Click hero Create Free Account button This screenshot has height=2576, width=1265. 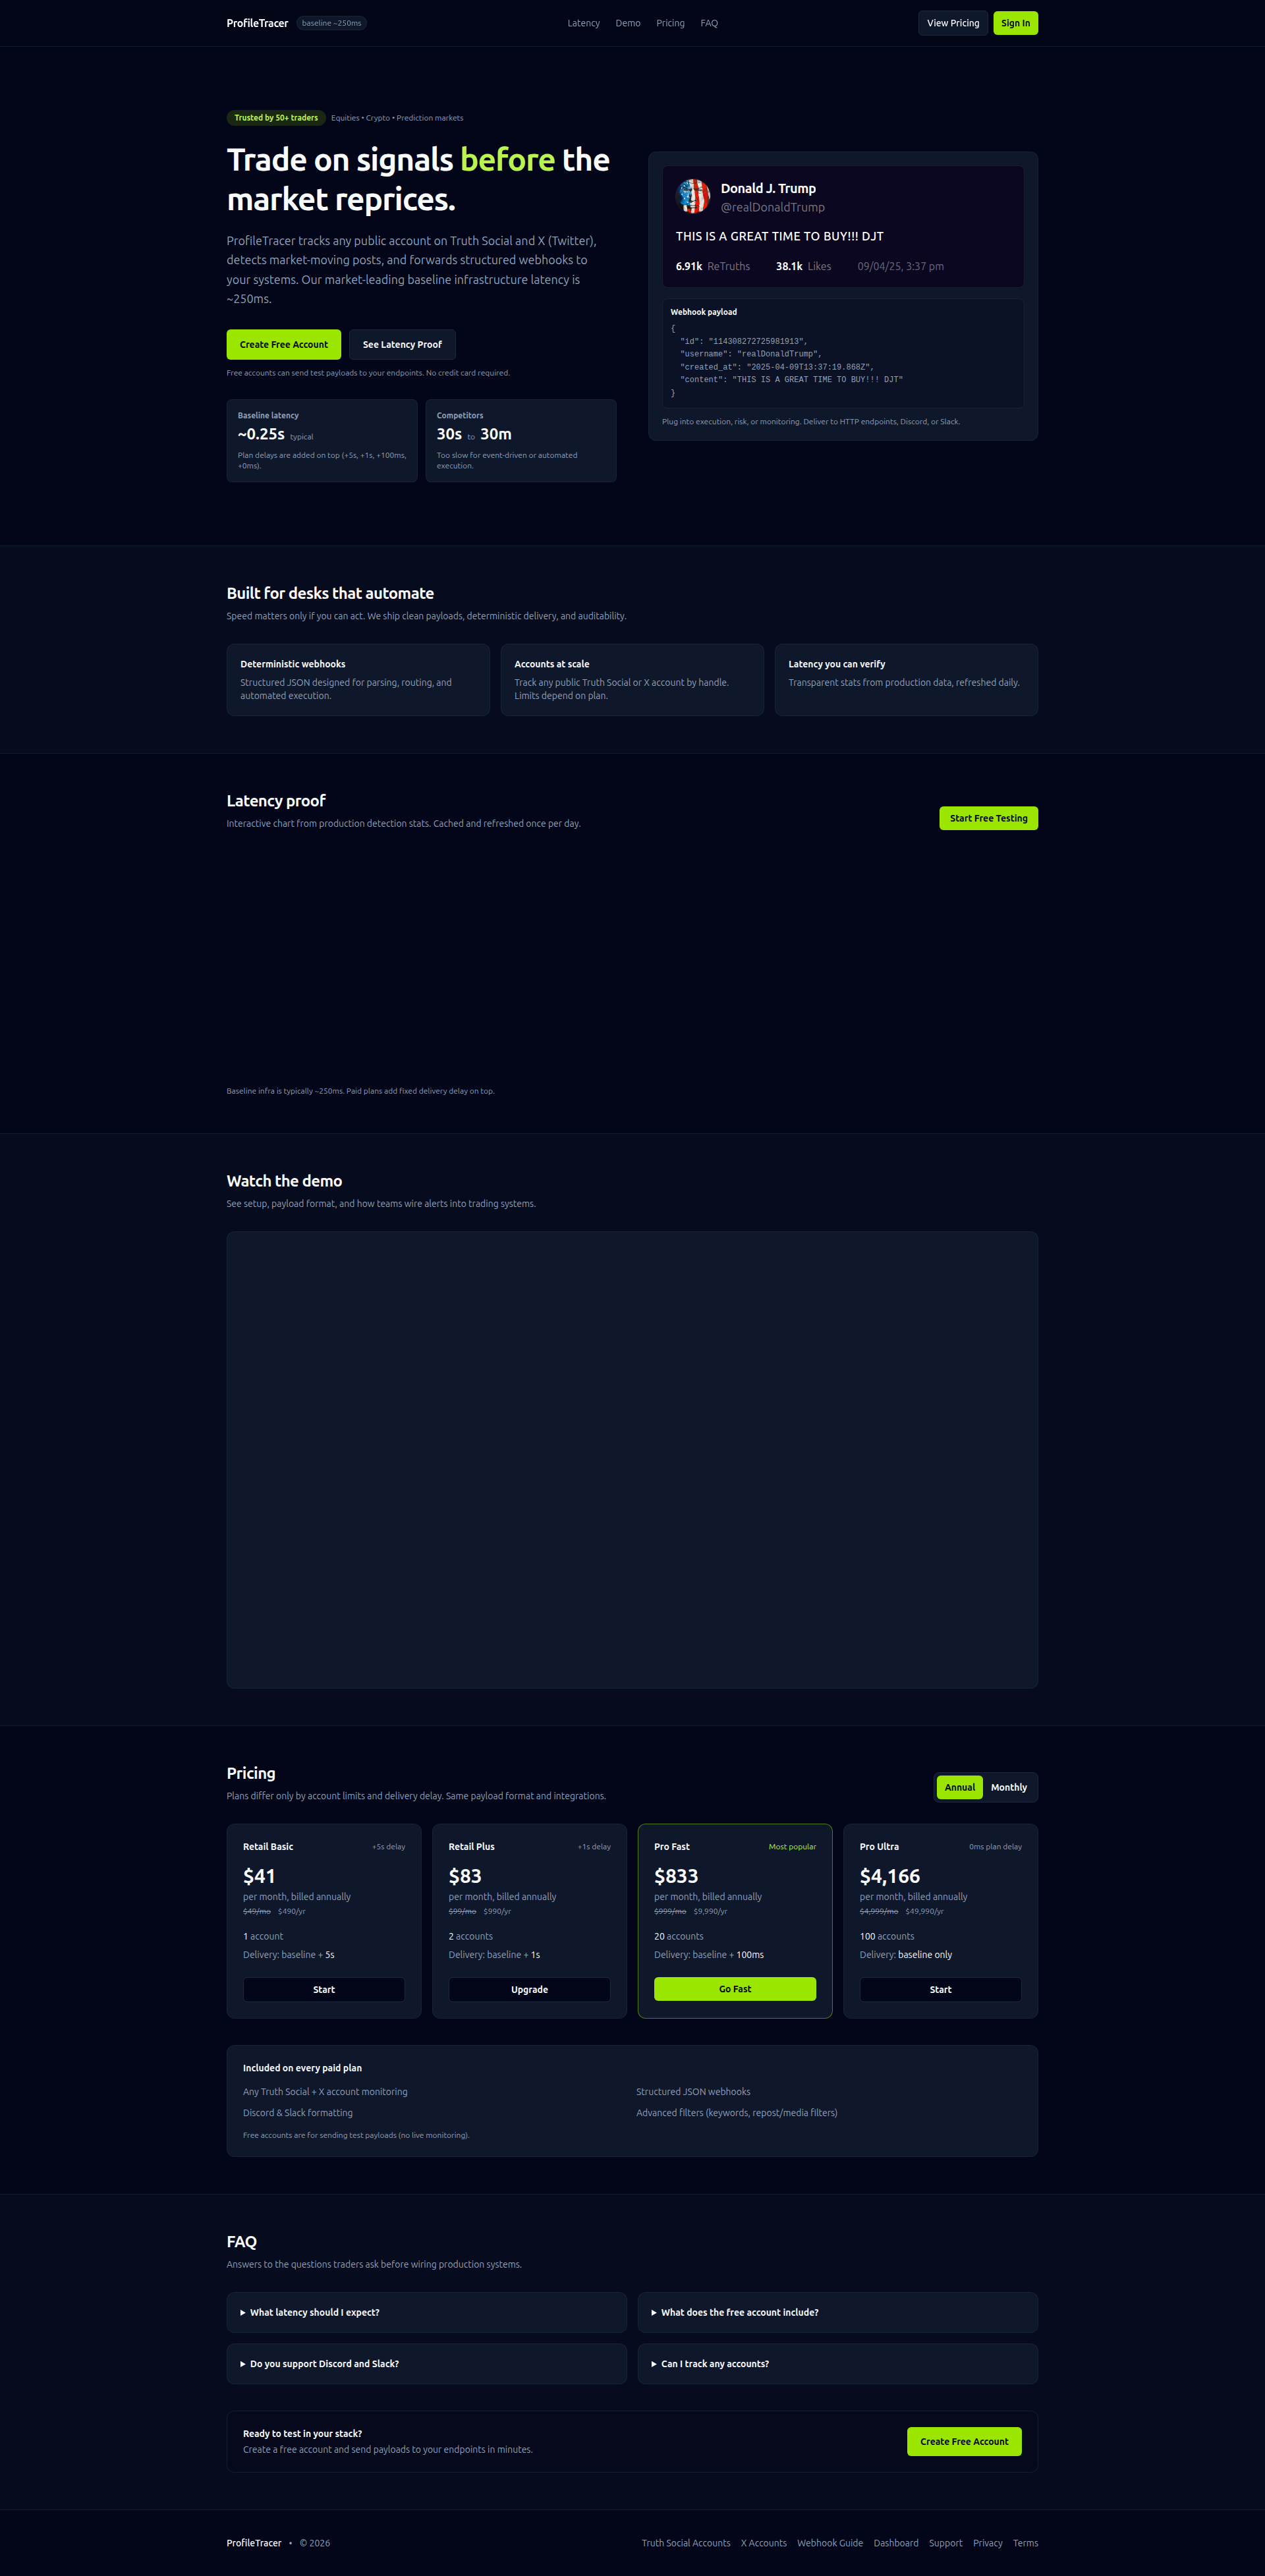click(284, 344)
